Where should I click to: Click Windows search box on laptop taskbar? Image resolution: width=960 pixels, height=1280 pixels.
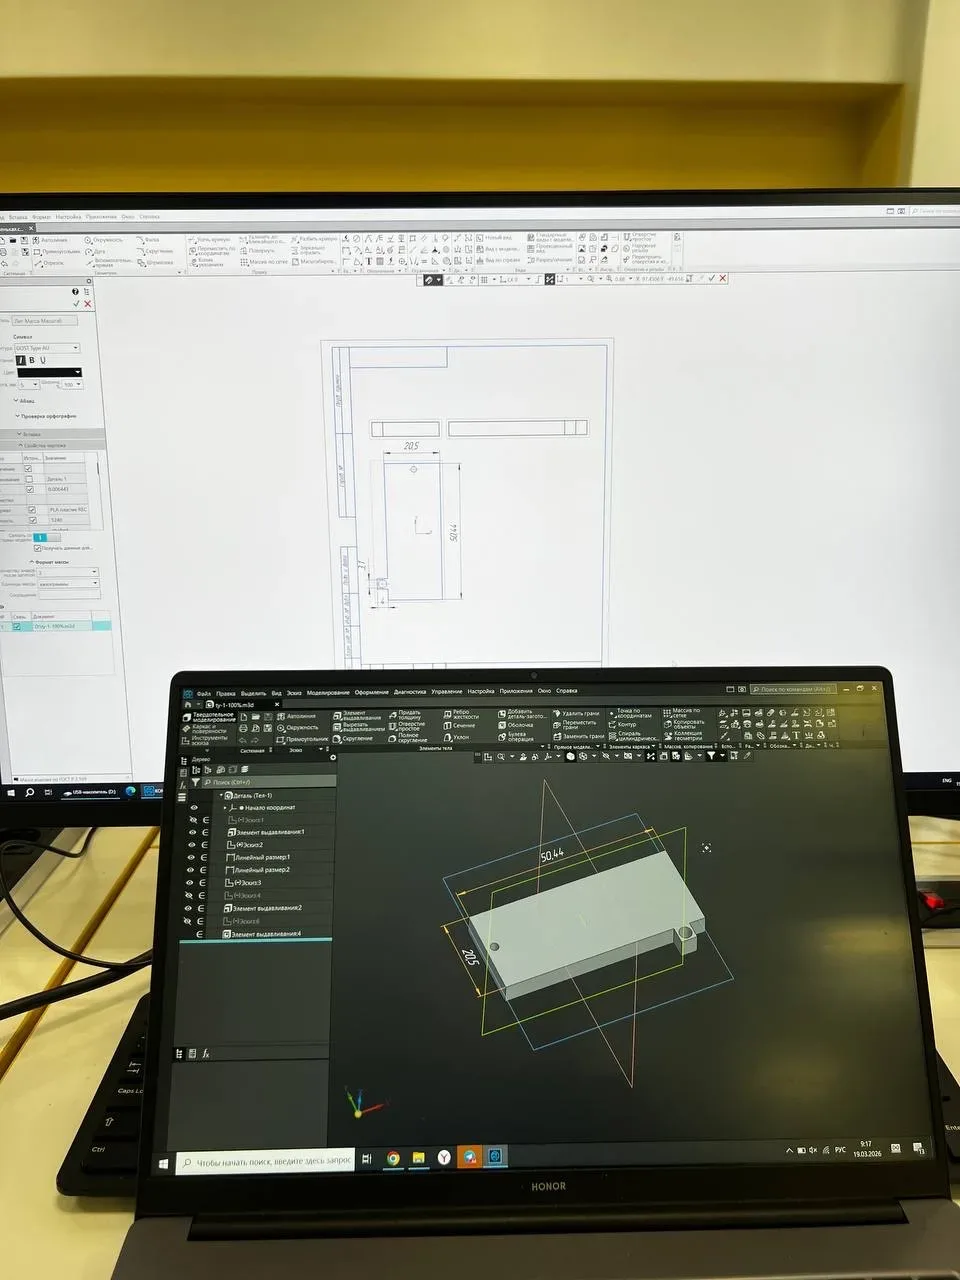(x=265, y=1162)
